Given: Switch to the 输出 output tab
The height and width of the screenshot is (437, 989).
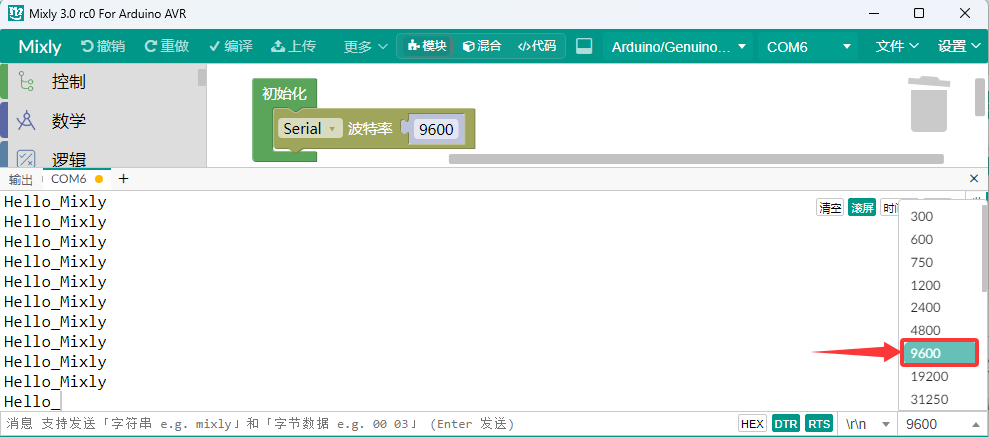Looking at the screenshot, I should pyautogui.click(x=21, y=180).
